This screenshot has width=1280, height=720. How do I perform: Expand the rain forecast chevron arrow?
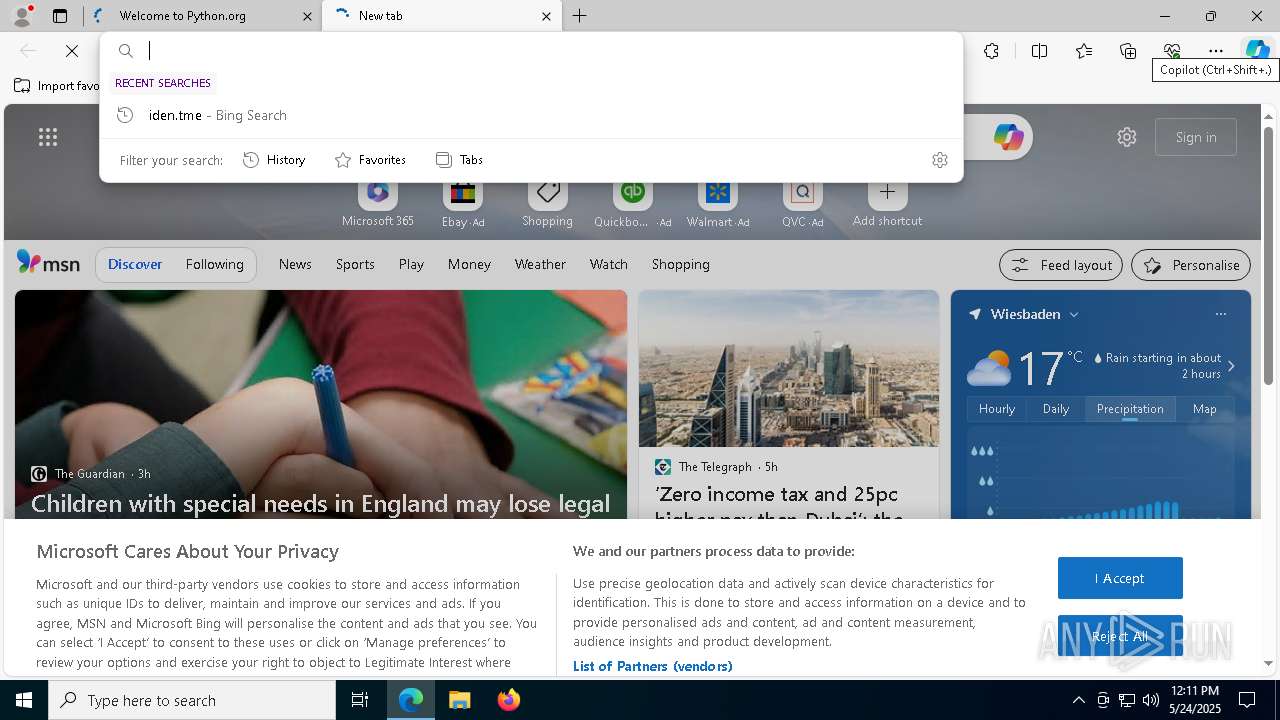point(1231,366)
